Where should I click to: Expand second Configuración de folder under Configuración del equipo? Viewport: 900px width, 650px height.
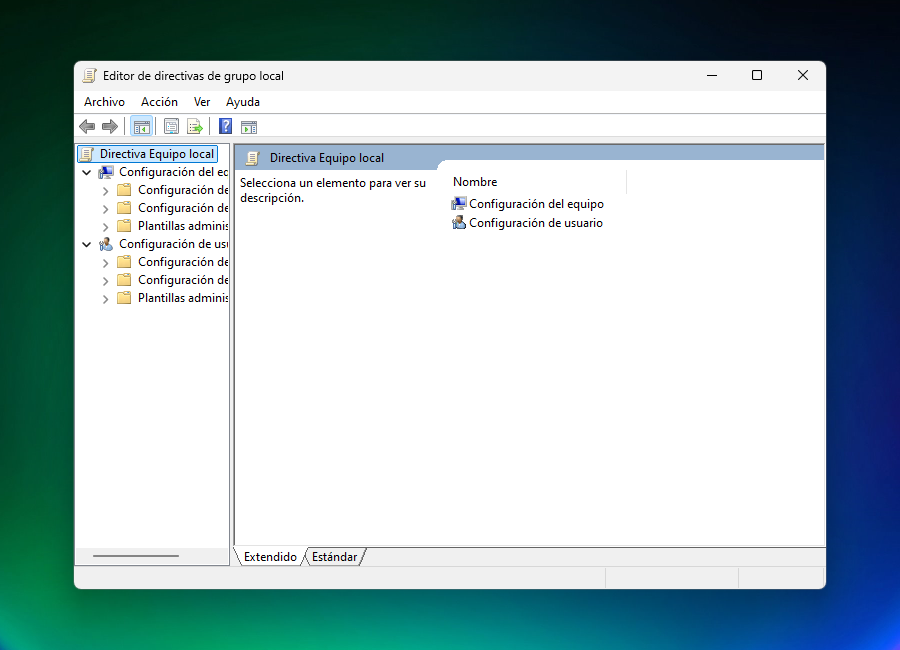tap(106, 208)
